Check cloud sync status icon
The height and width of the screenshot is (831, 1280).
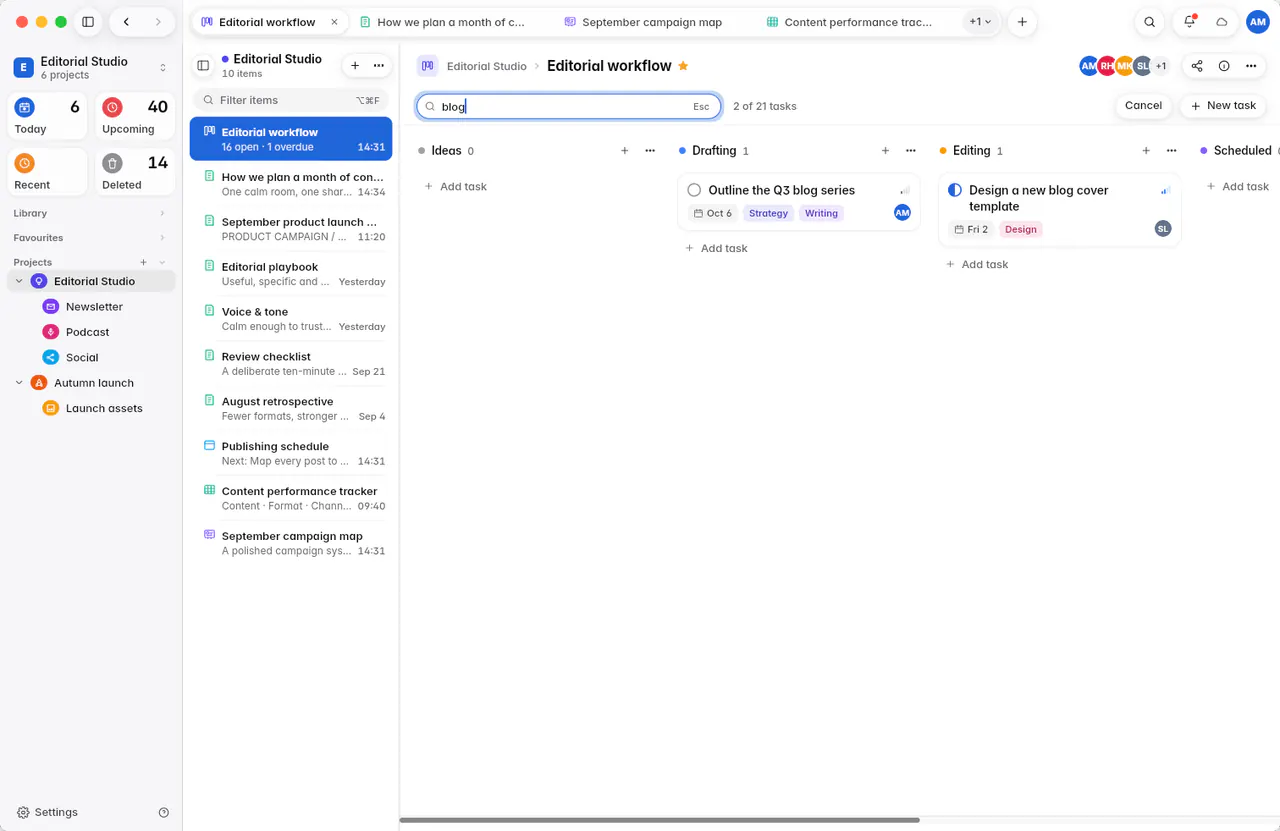tap(1221, 22)
